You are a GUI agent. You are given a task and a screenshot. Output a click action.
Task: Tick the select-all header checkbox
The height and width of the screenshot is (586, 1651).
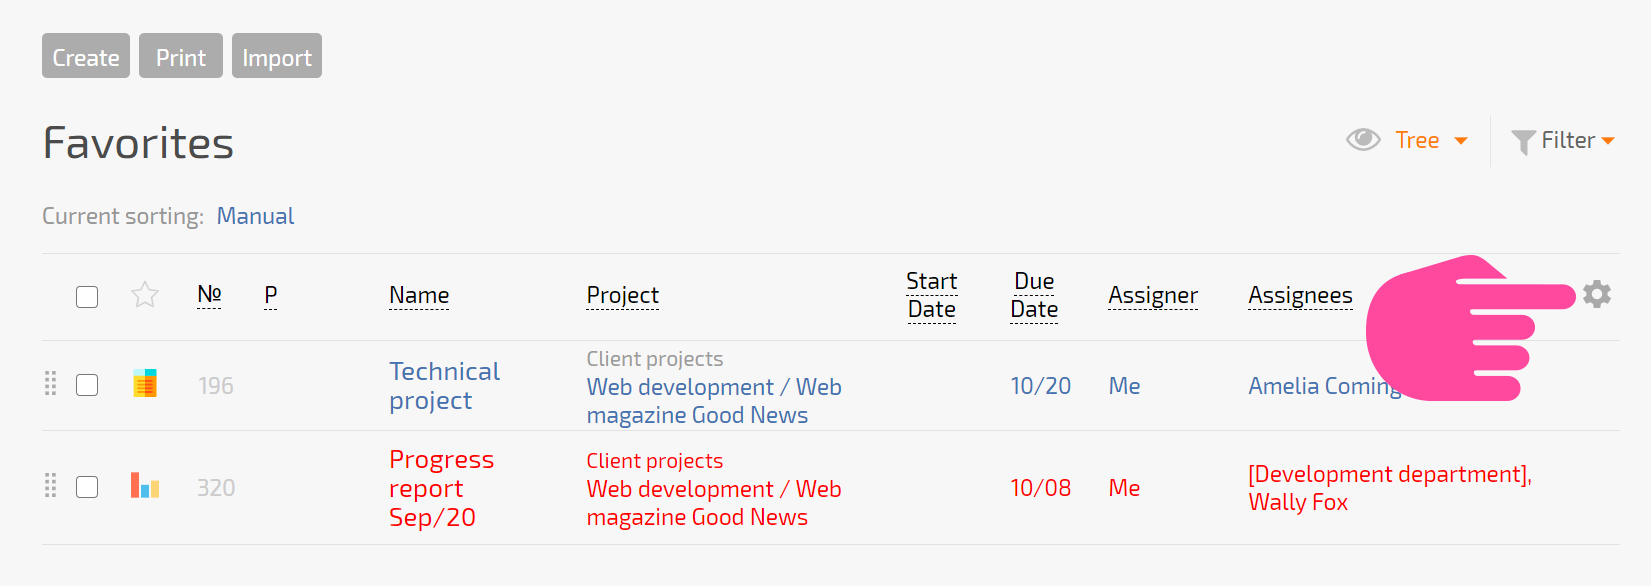[87, 297]
